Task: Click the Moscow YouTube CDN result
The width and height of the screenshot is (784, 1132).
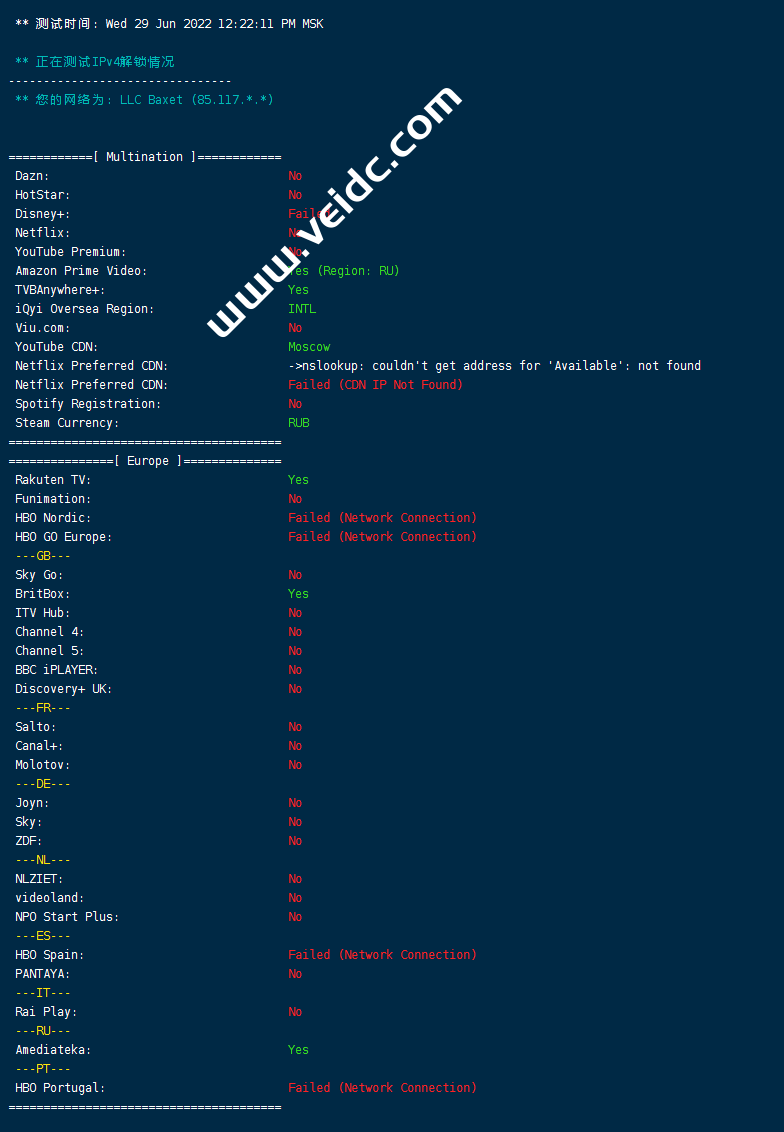Action: tap(309, 347)
